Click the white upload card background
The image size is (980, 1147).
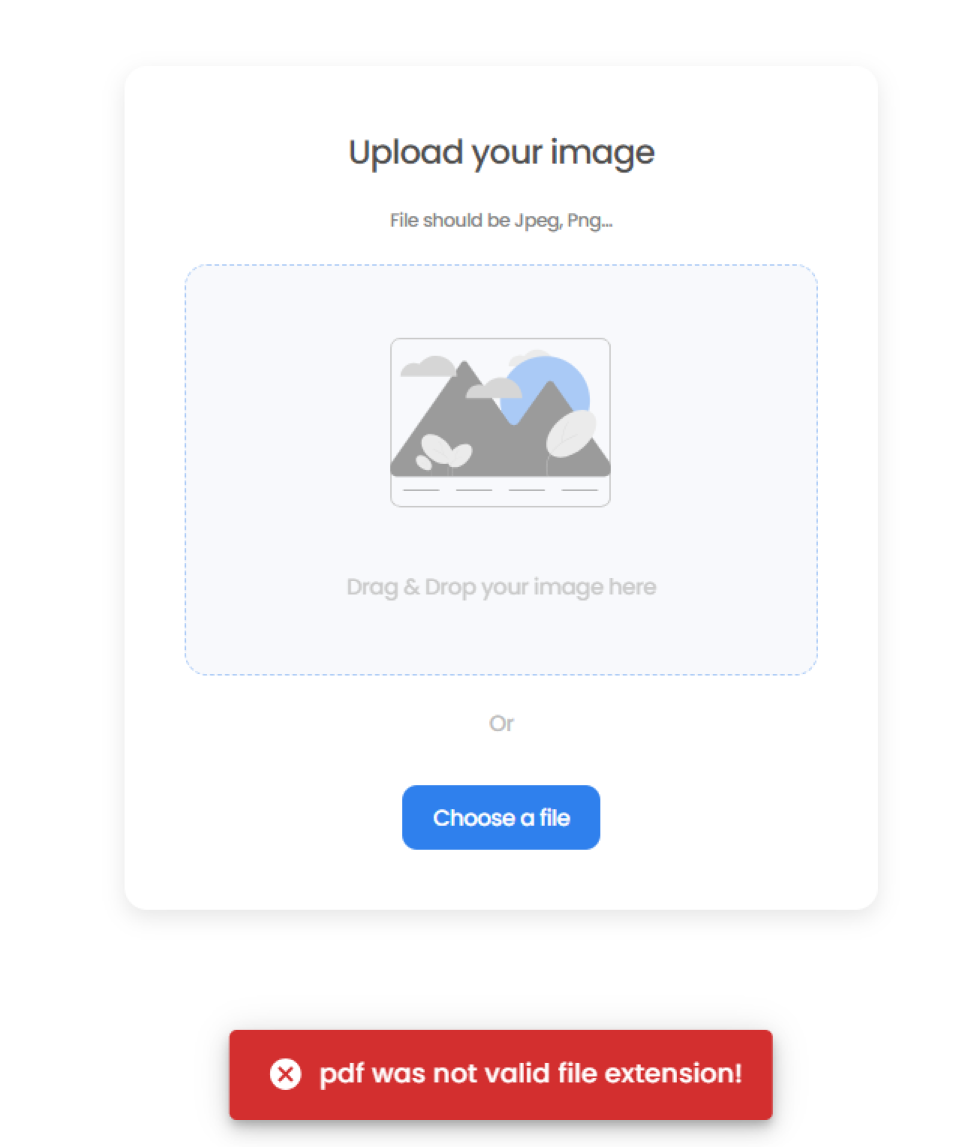501,878
